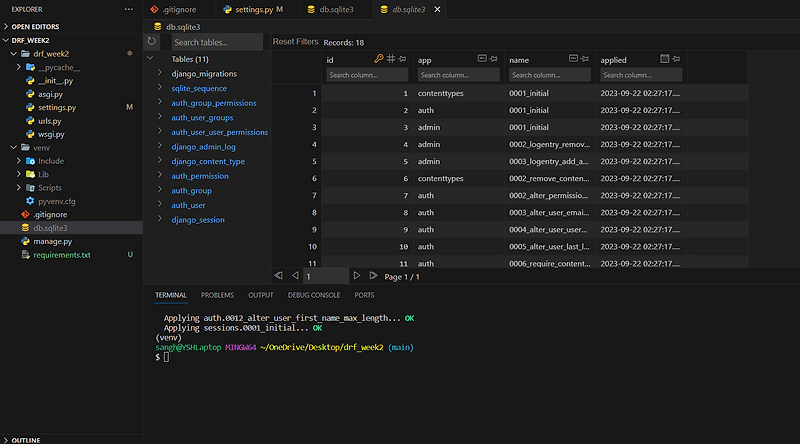Pin the applied column

[x=678, y=59]
